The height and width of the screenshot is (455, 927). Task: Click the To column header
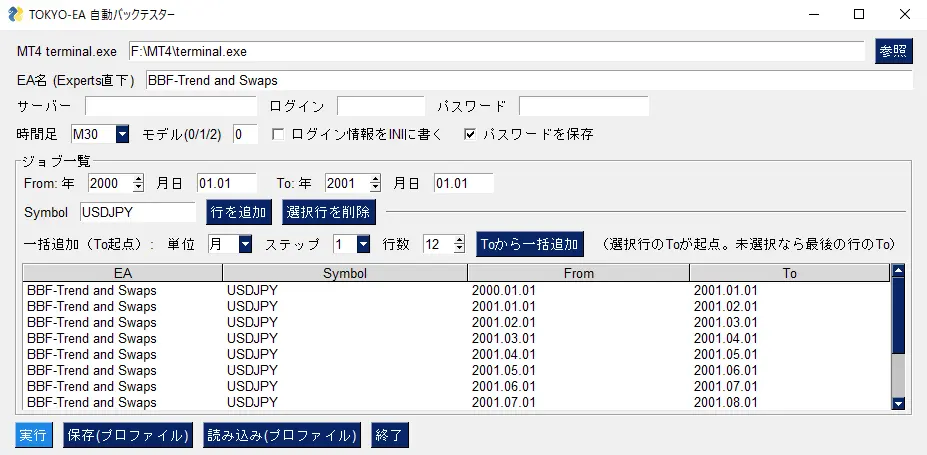pyautogui.click(x=790, y=273)
